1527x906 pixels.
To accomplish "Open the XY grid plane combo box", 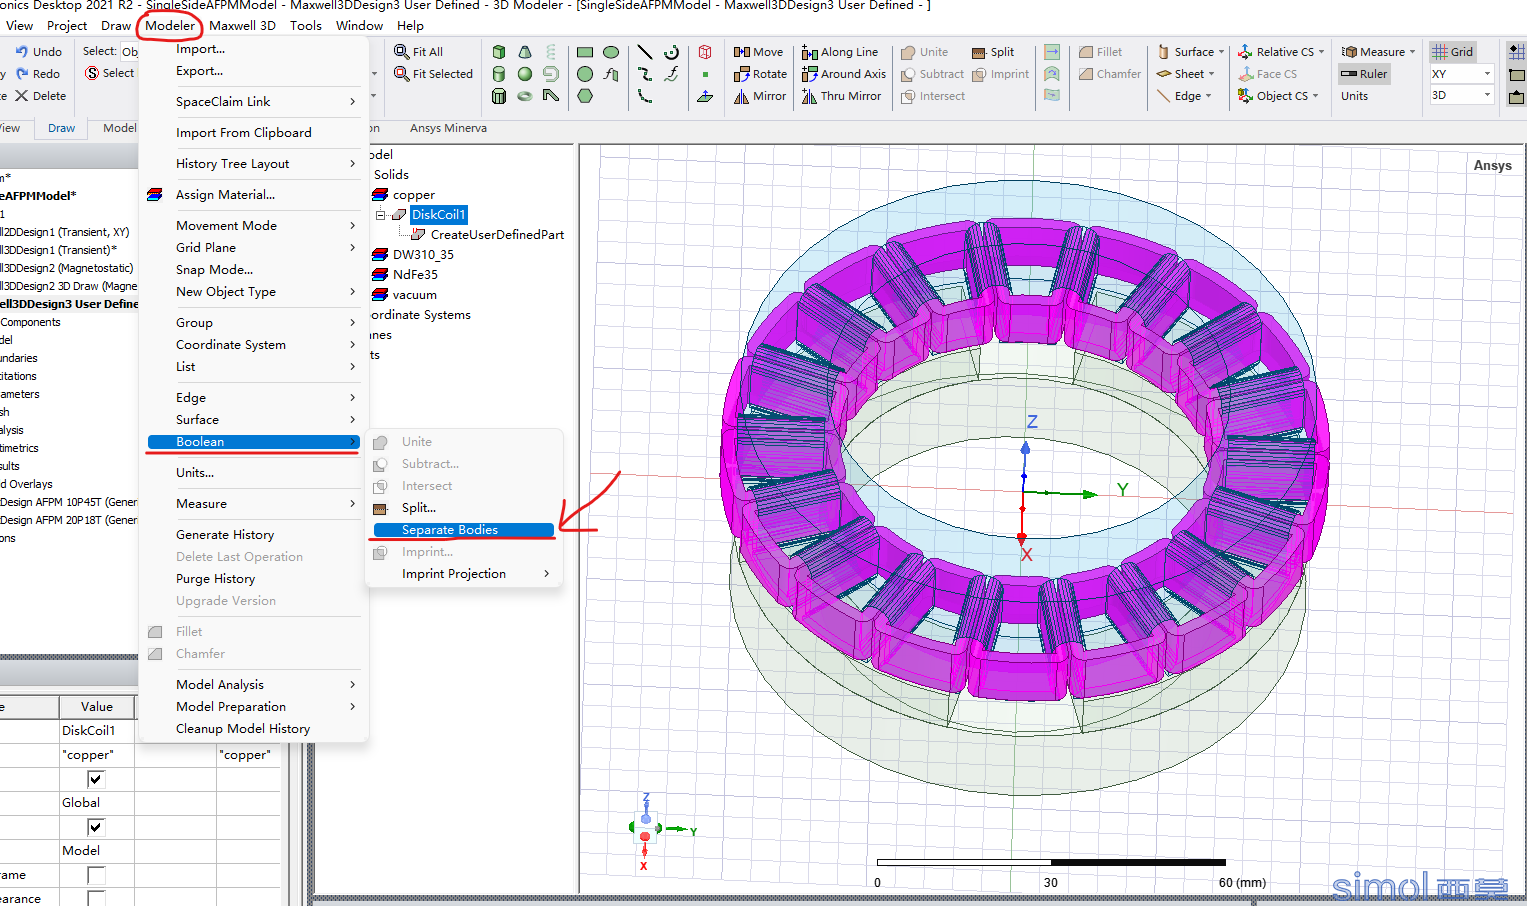I will [x=1461, y=74].
